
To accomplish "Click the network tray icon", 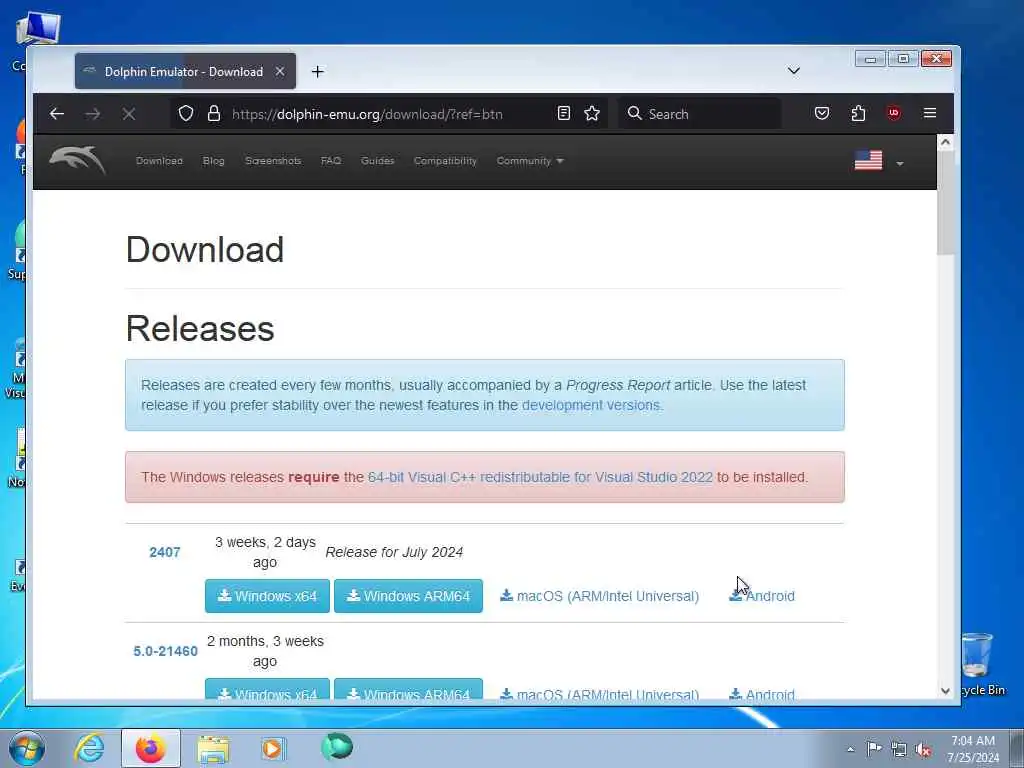I will coord(899,750).
